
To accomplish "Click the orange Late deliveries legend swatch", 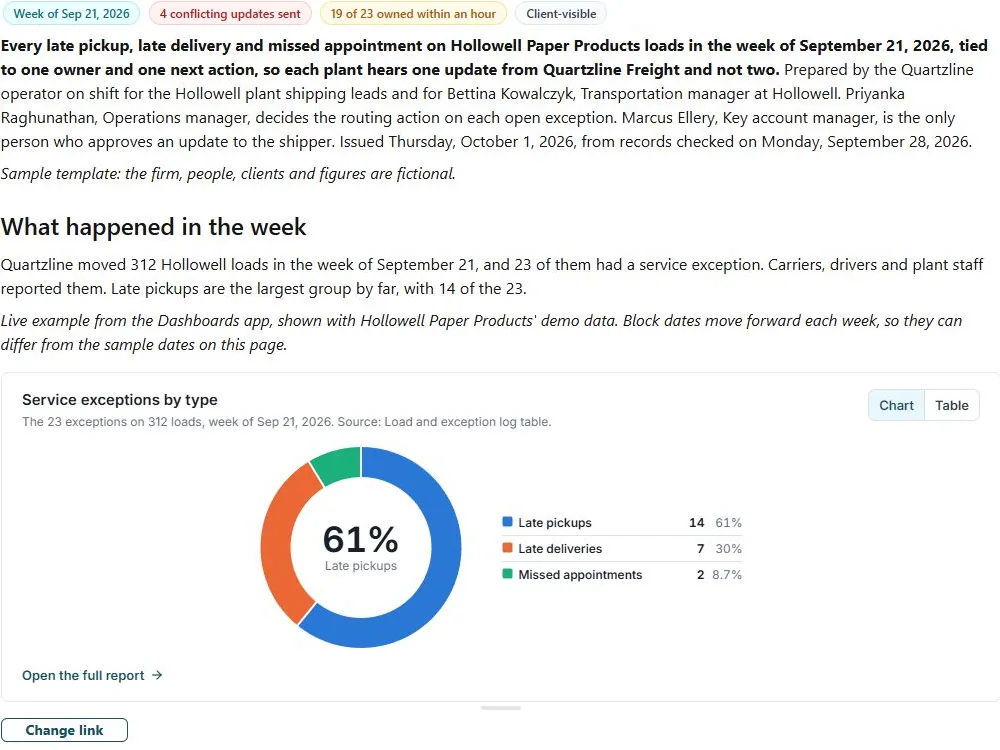I will 508,548.
